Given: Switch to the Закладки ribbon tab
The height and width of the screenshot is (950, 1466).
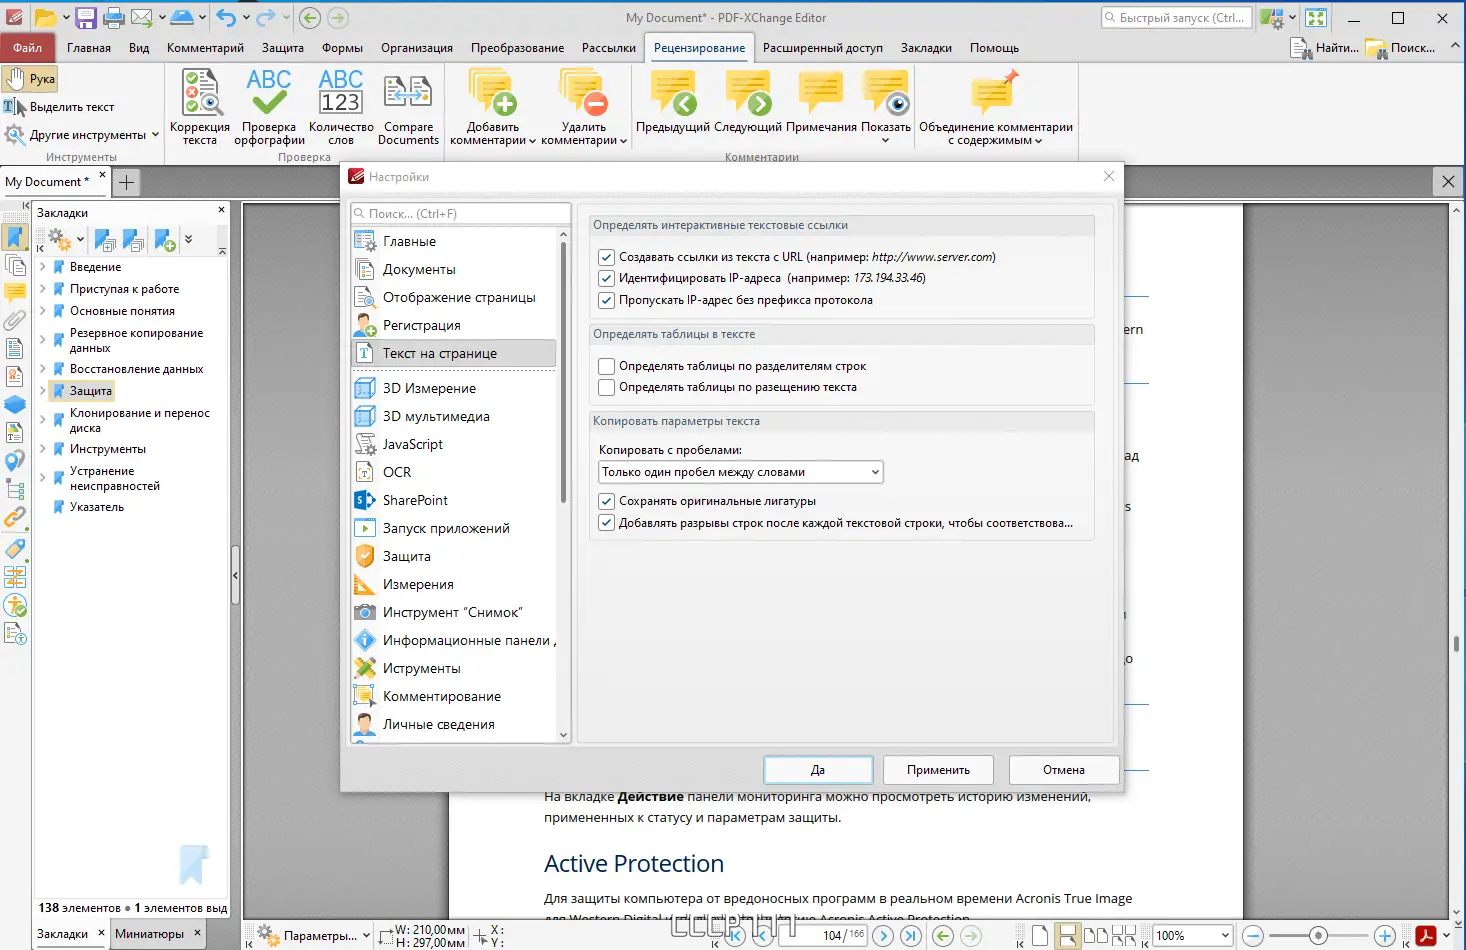Looking at the screenshot, I should [926, 48].
